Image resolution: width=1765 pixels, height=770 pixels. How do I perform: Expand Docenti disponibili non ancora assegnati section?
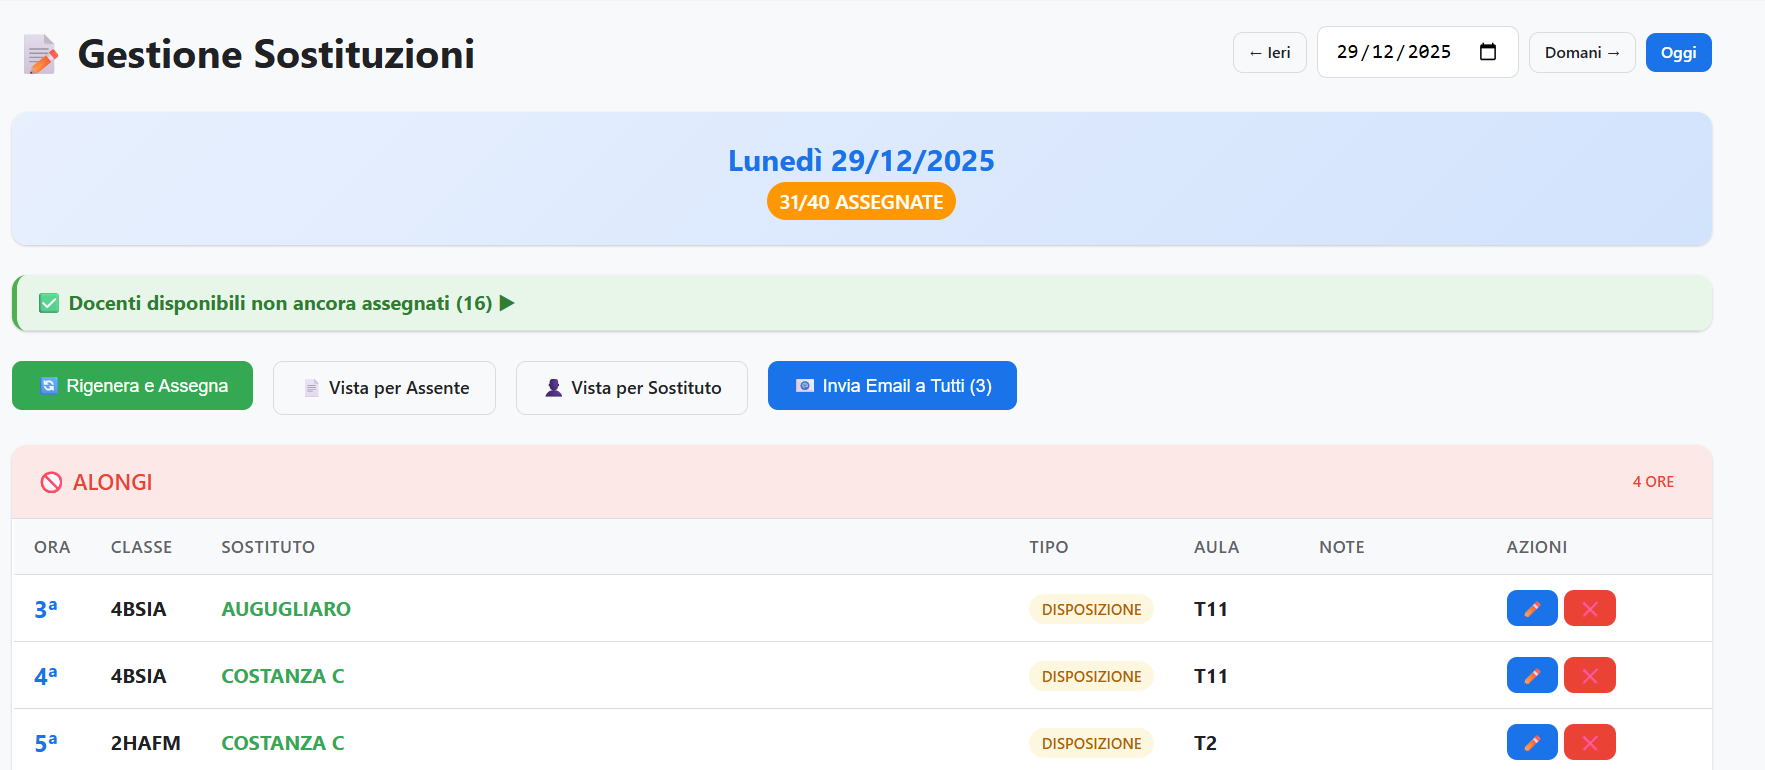click(280, 303)
